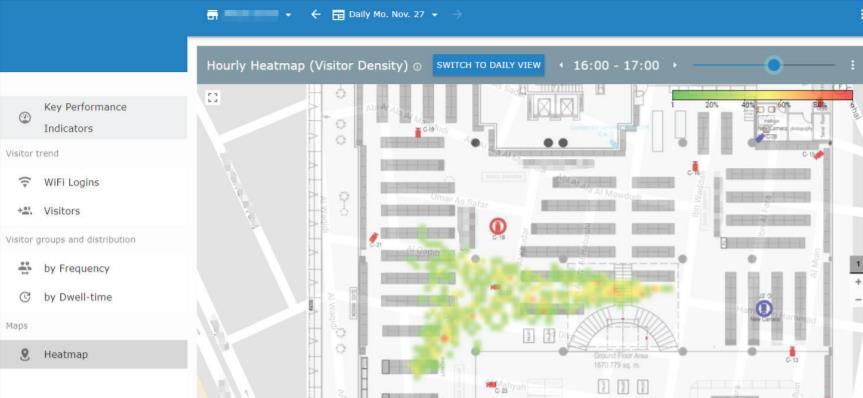
Task: Open the Visitors report
Action: [x=94, y=211]
